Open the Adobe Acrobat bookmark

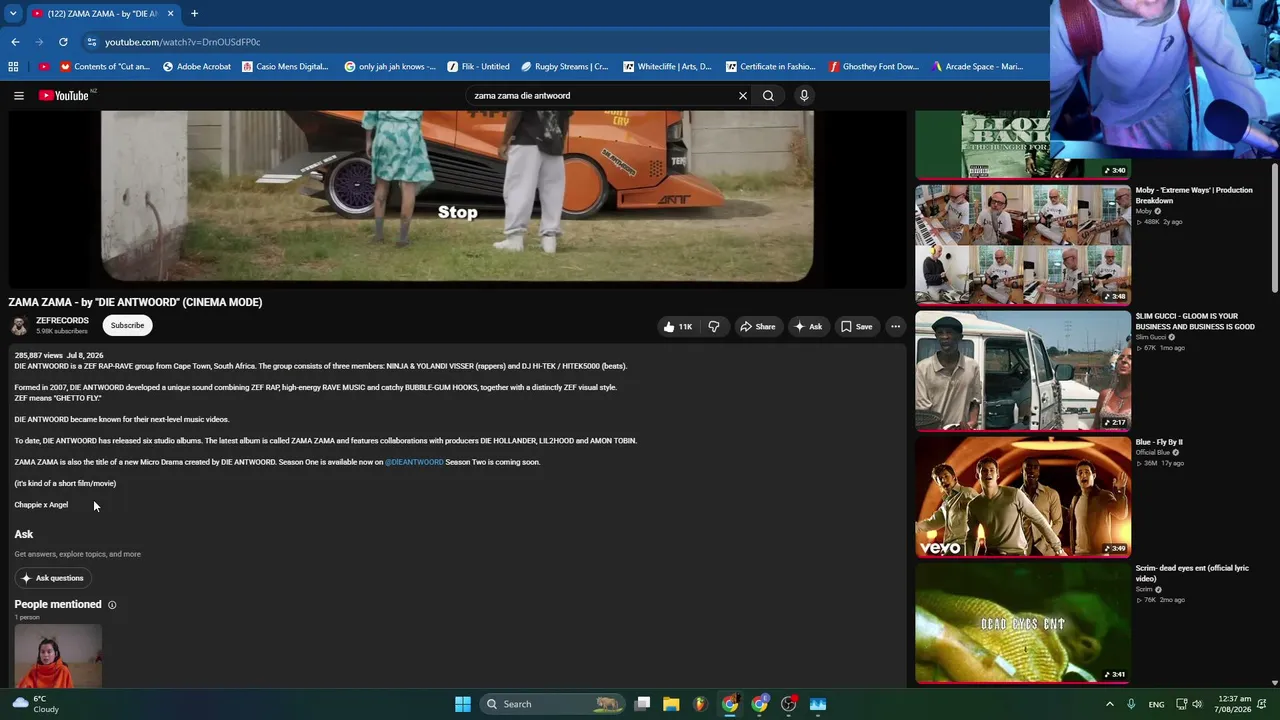(197, 67)
